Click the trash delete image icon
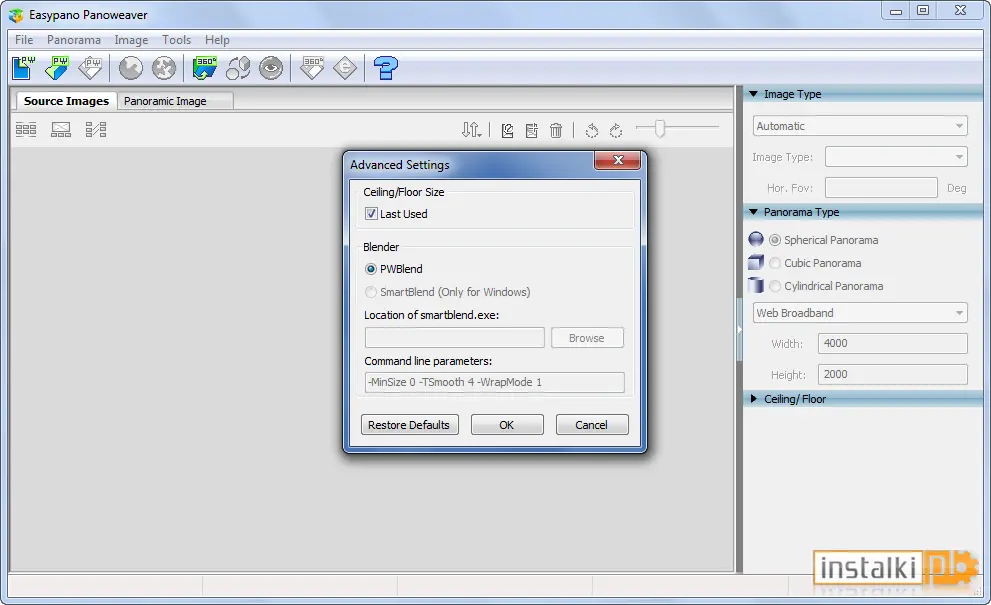The height and width of the screenshot is (605, 991). [x=556, y=130]
